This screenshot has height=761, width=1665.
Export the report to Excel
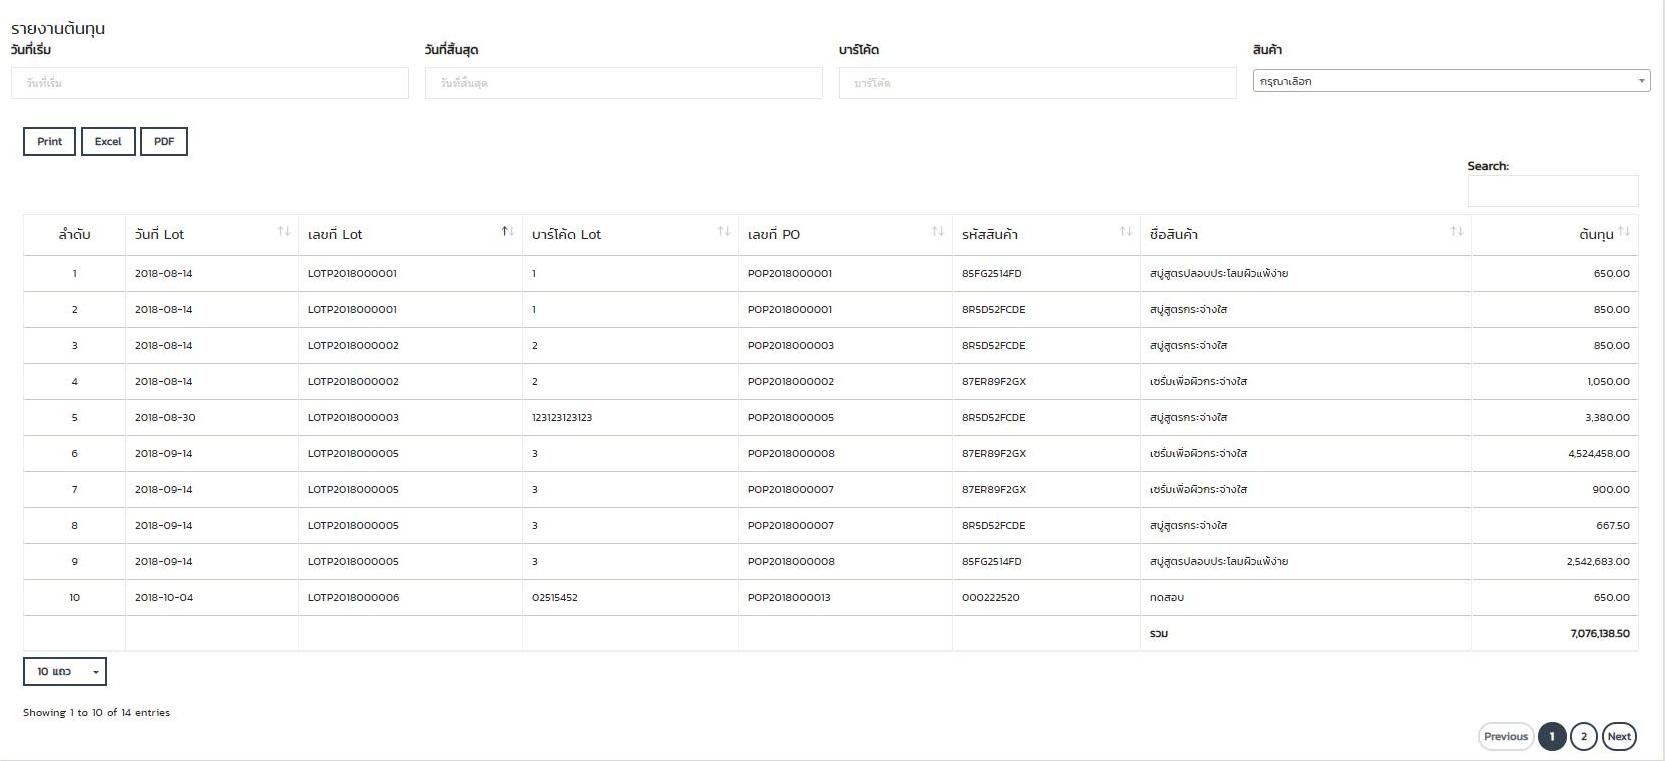pyautogui.click(x=108, y=142)
